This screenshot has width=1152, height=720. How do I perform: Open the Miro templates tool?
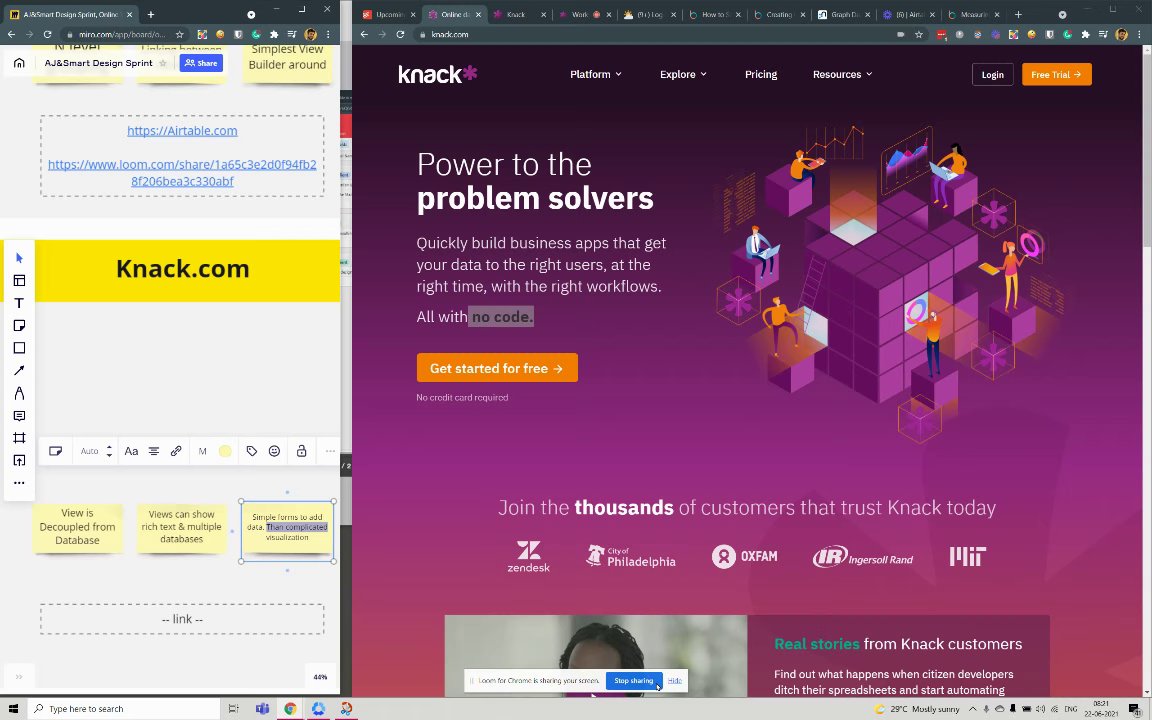(19, 281)
